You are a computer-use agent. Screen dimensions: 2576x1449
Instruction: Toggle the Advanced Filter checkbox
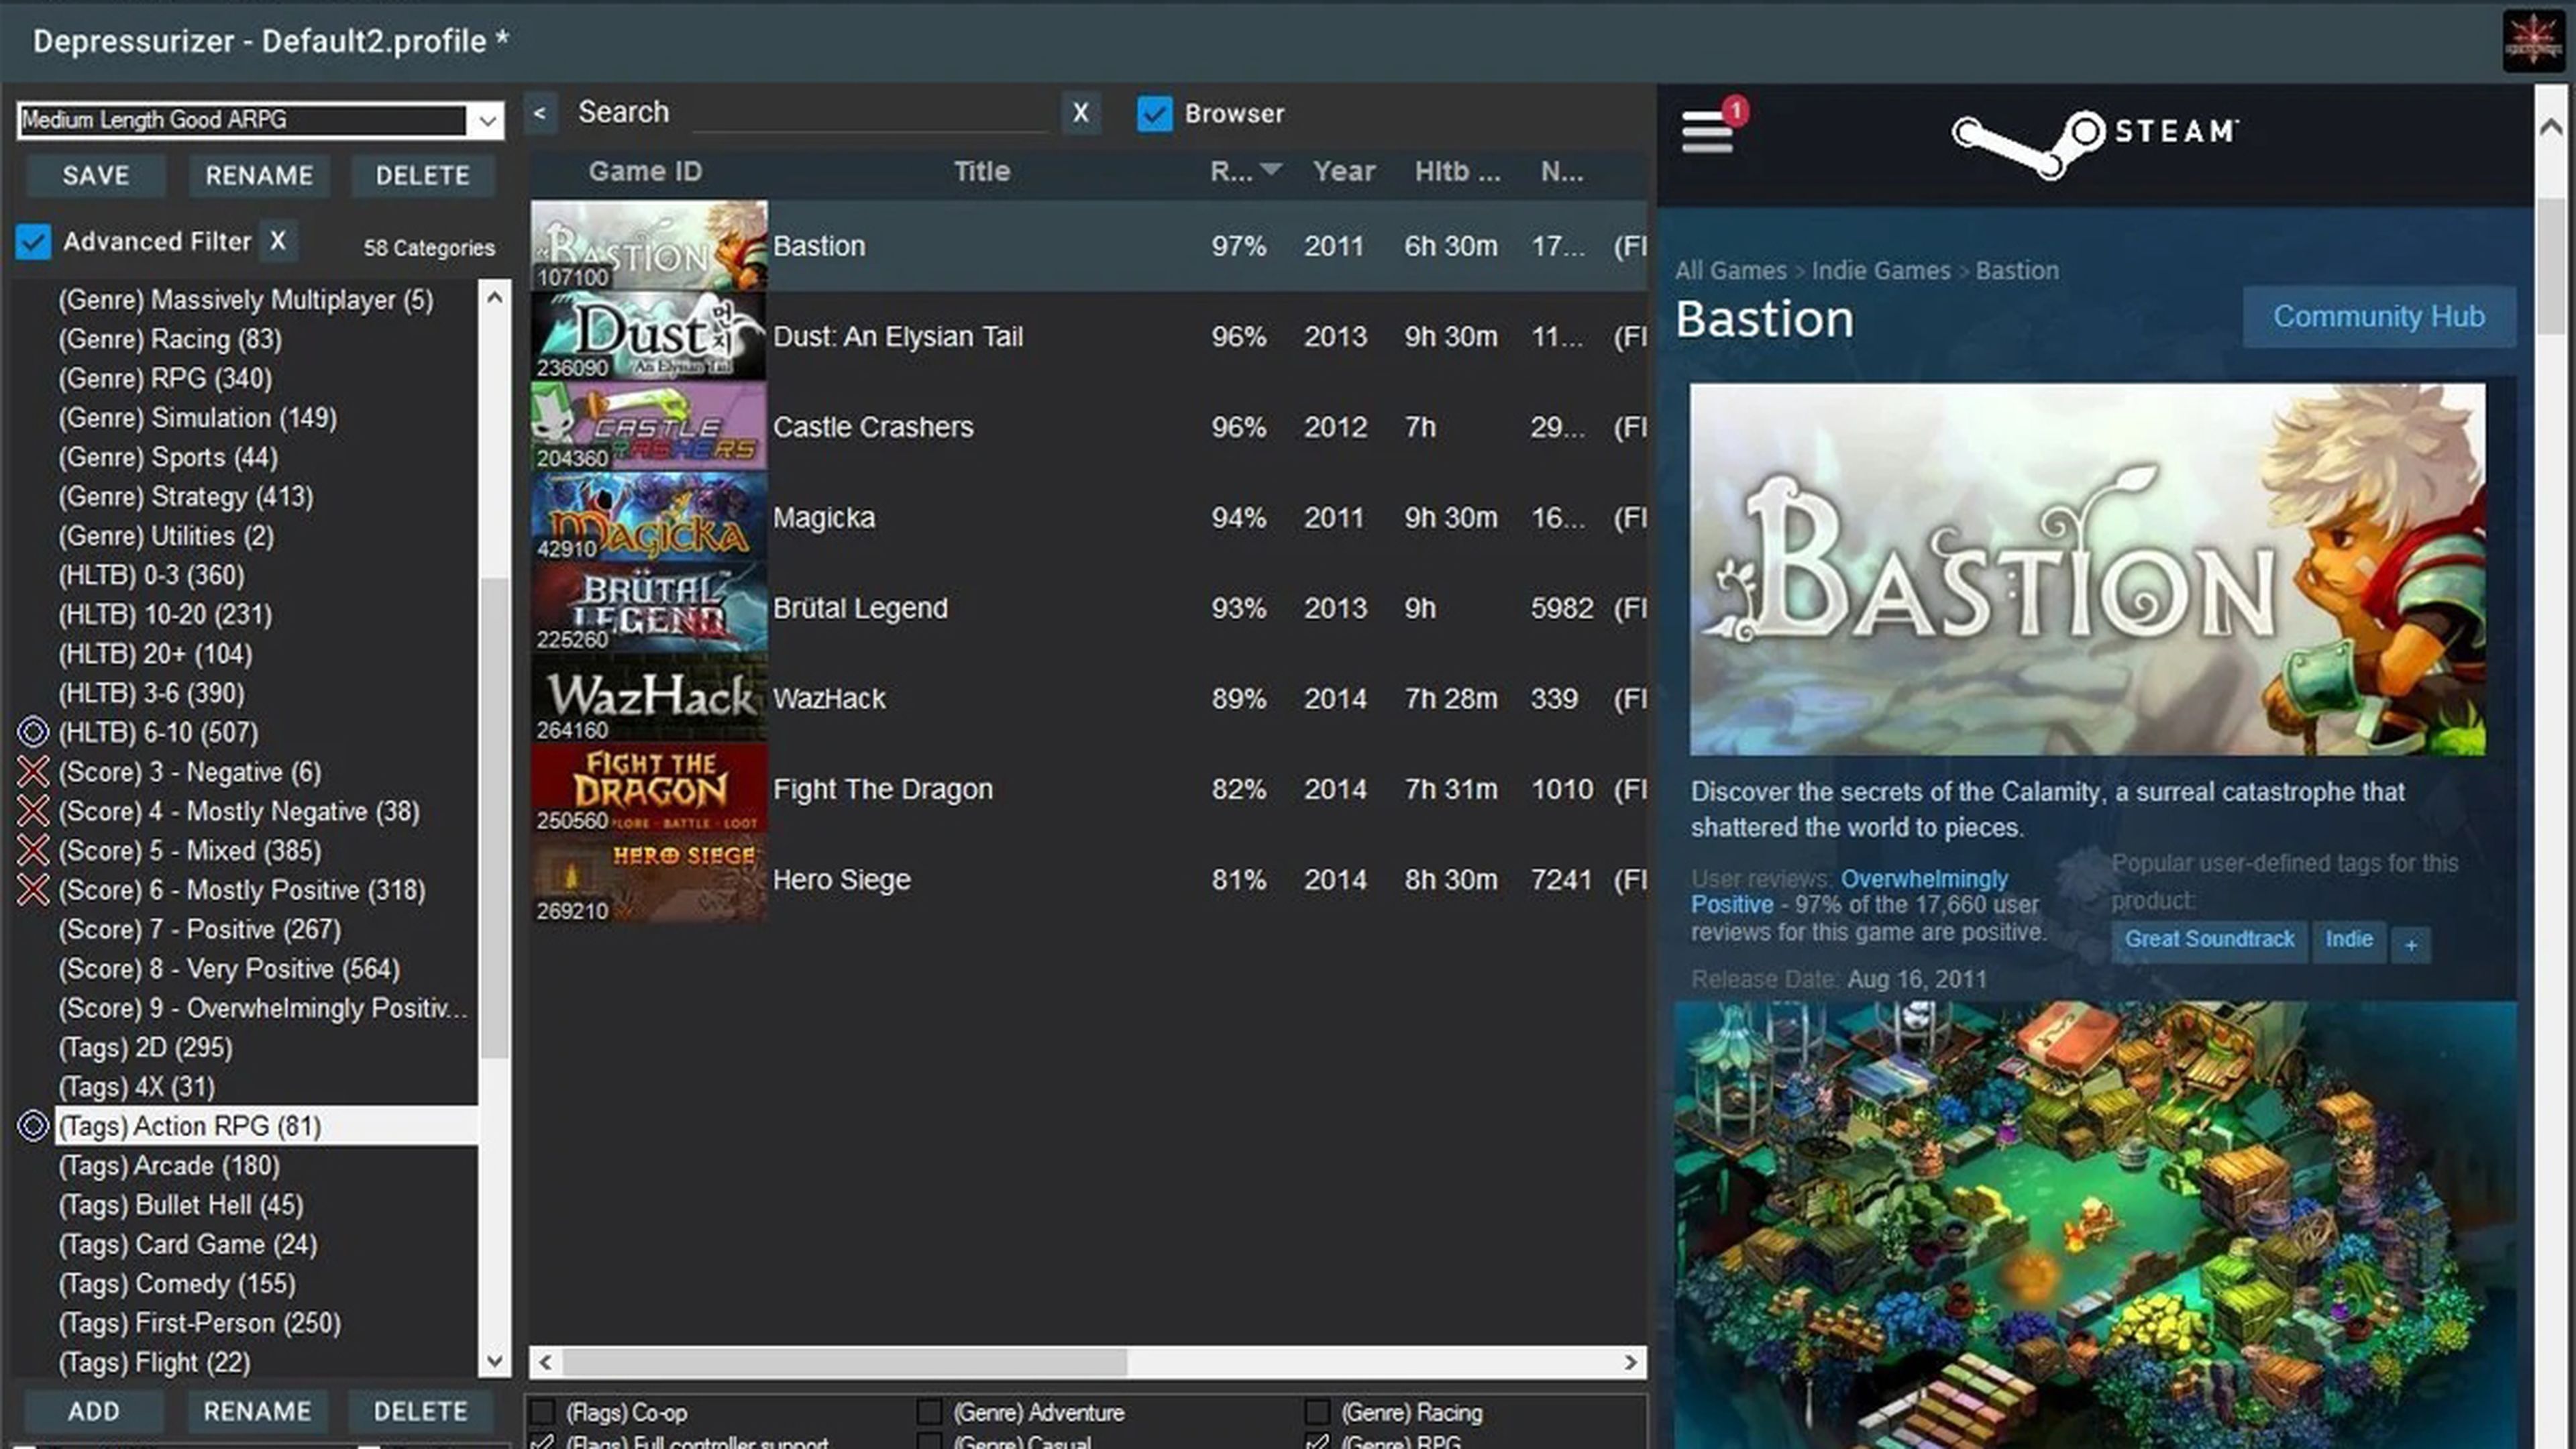pyautogui.click(x=32, y=241)
